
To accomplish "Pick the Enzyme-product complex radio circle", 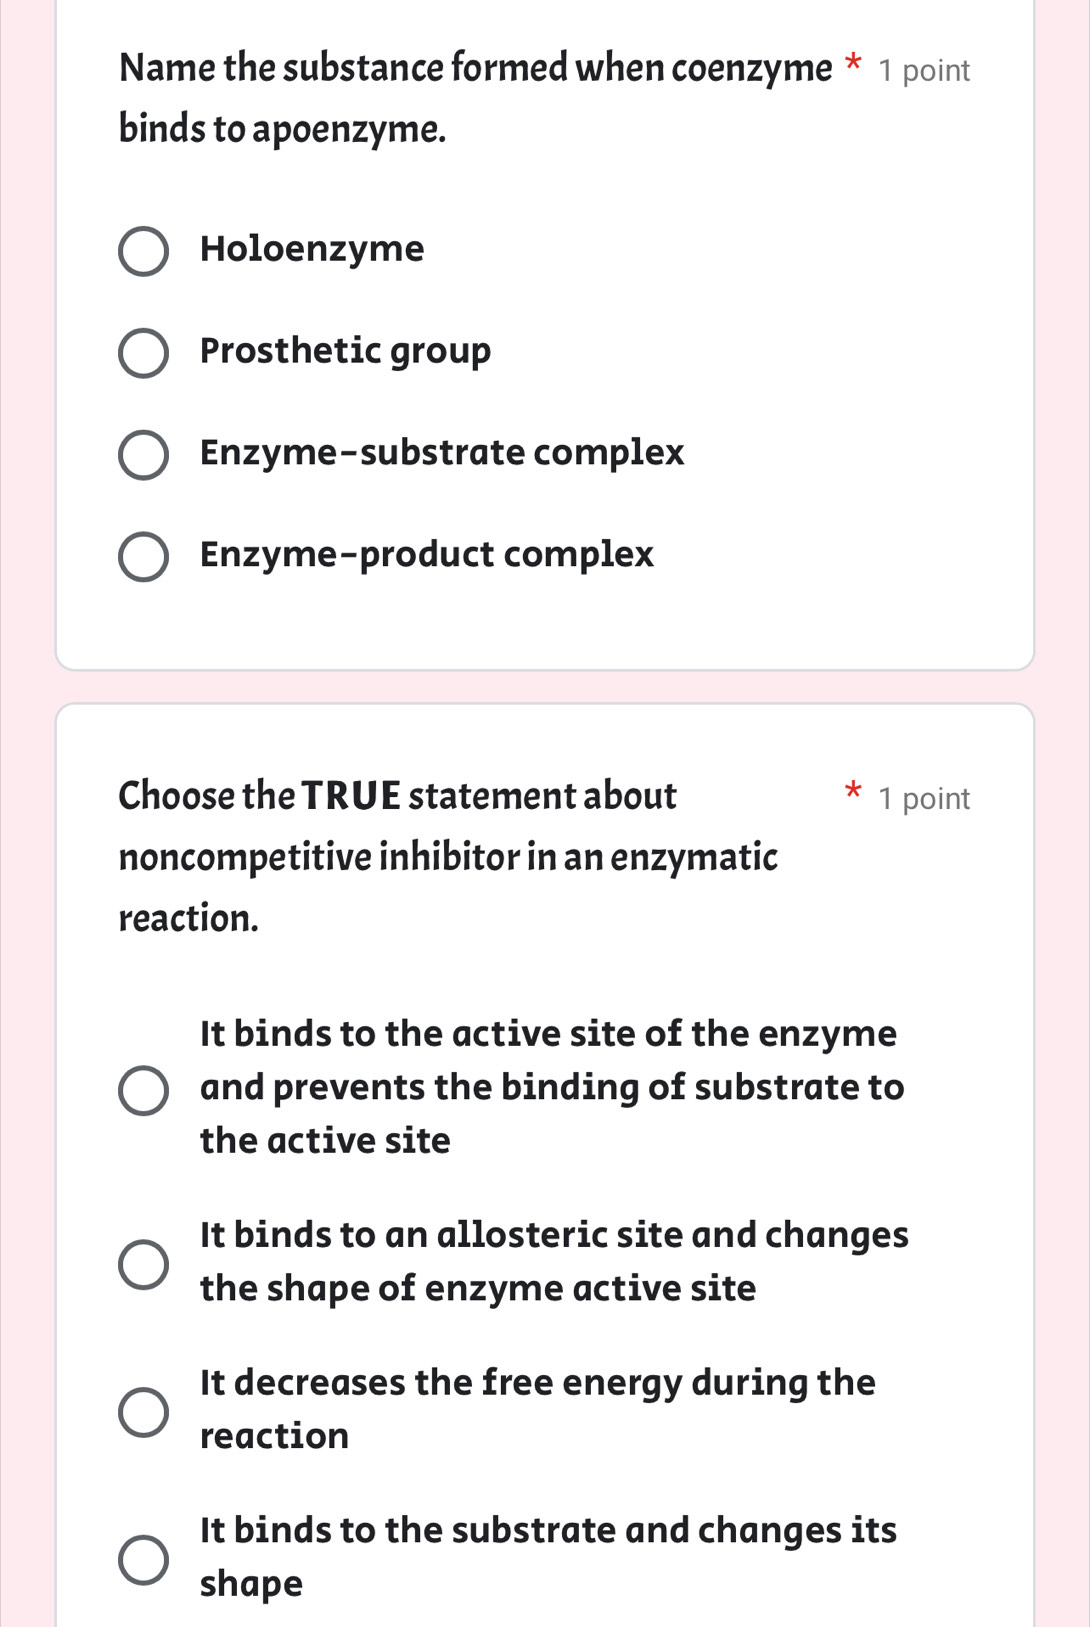I will pyautogui.click(x=144, y=557).
